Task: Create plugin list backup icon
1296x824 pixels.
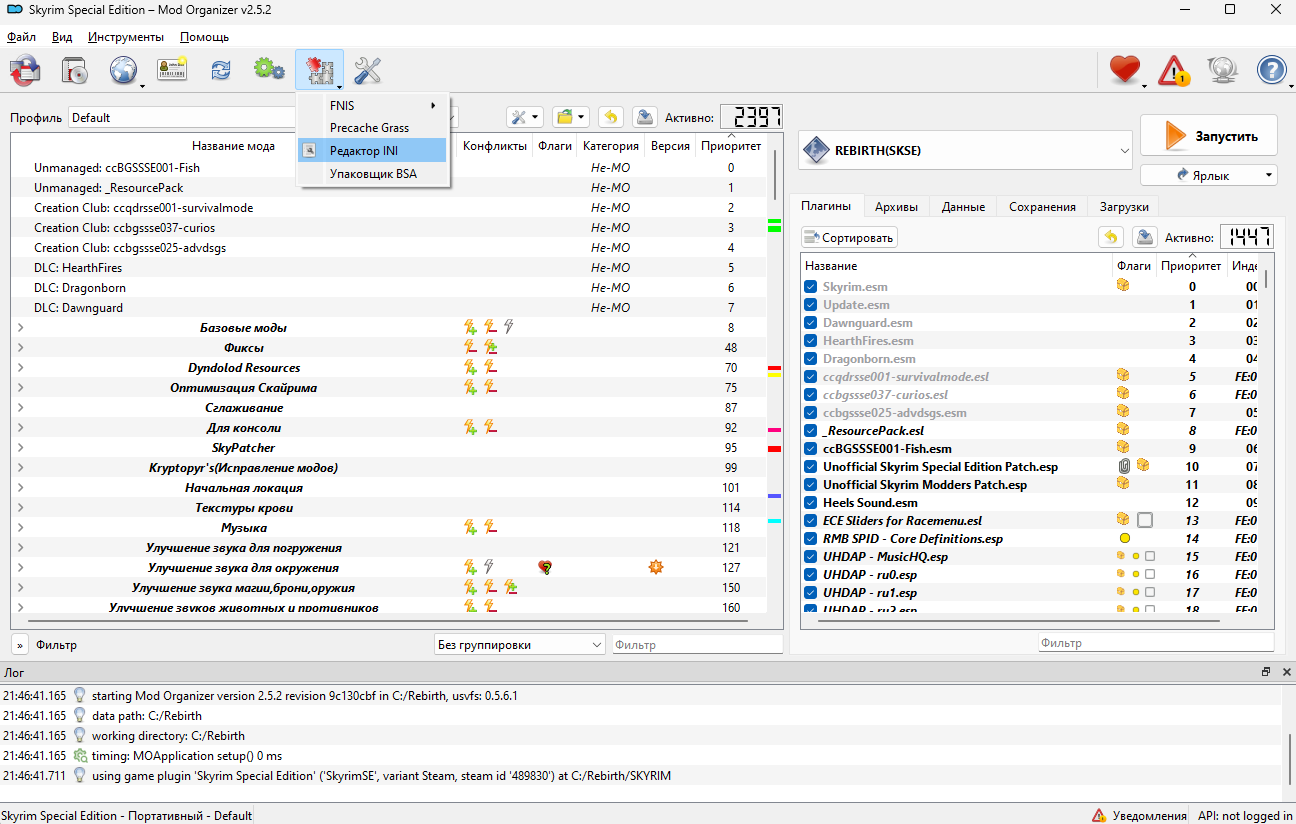Action: click(1145, 237)
